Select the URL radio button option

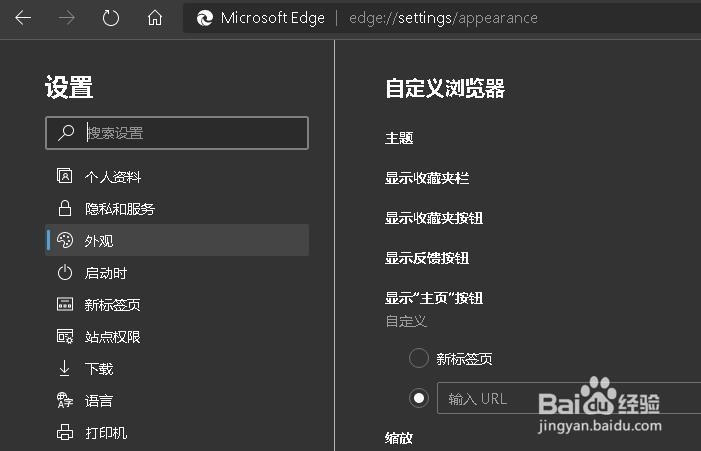coord(418,398)
